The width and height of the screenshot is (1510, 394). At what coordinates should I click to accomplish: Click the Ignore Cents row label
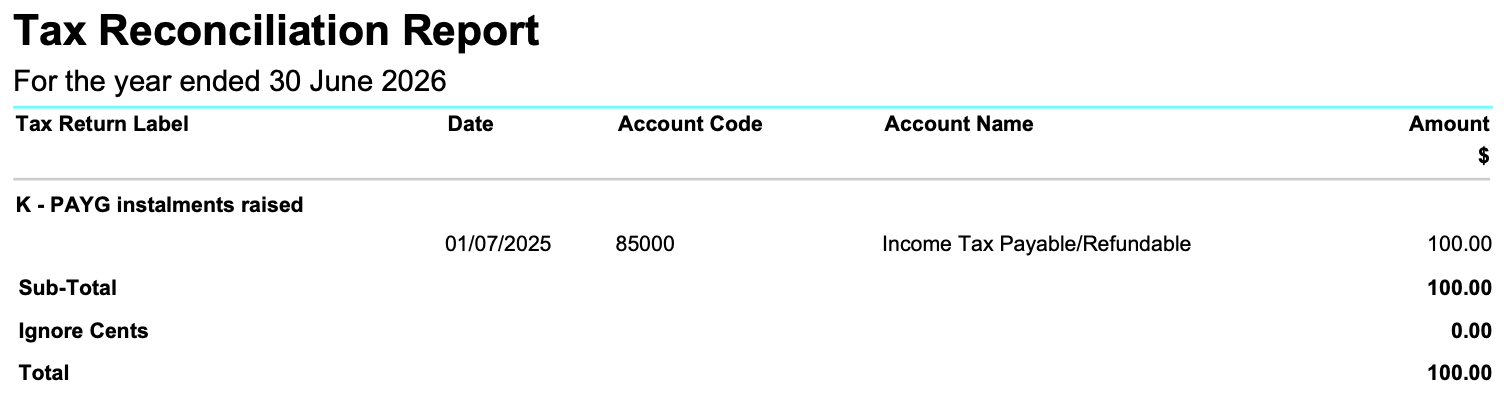[83, 331]
